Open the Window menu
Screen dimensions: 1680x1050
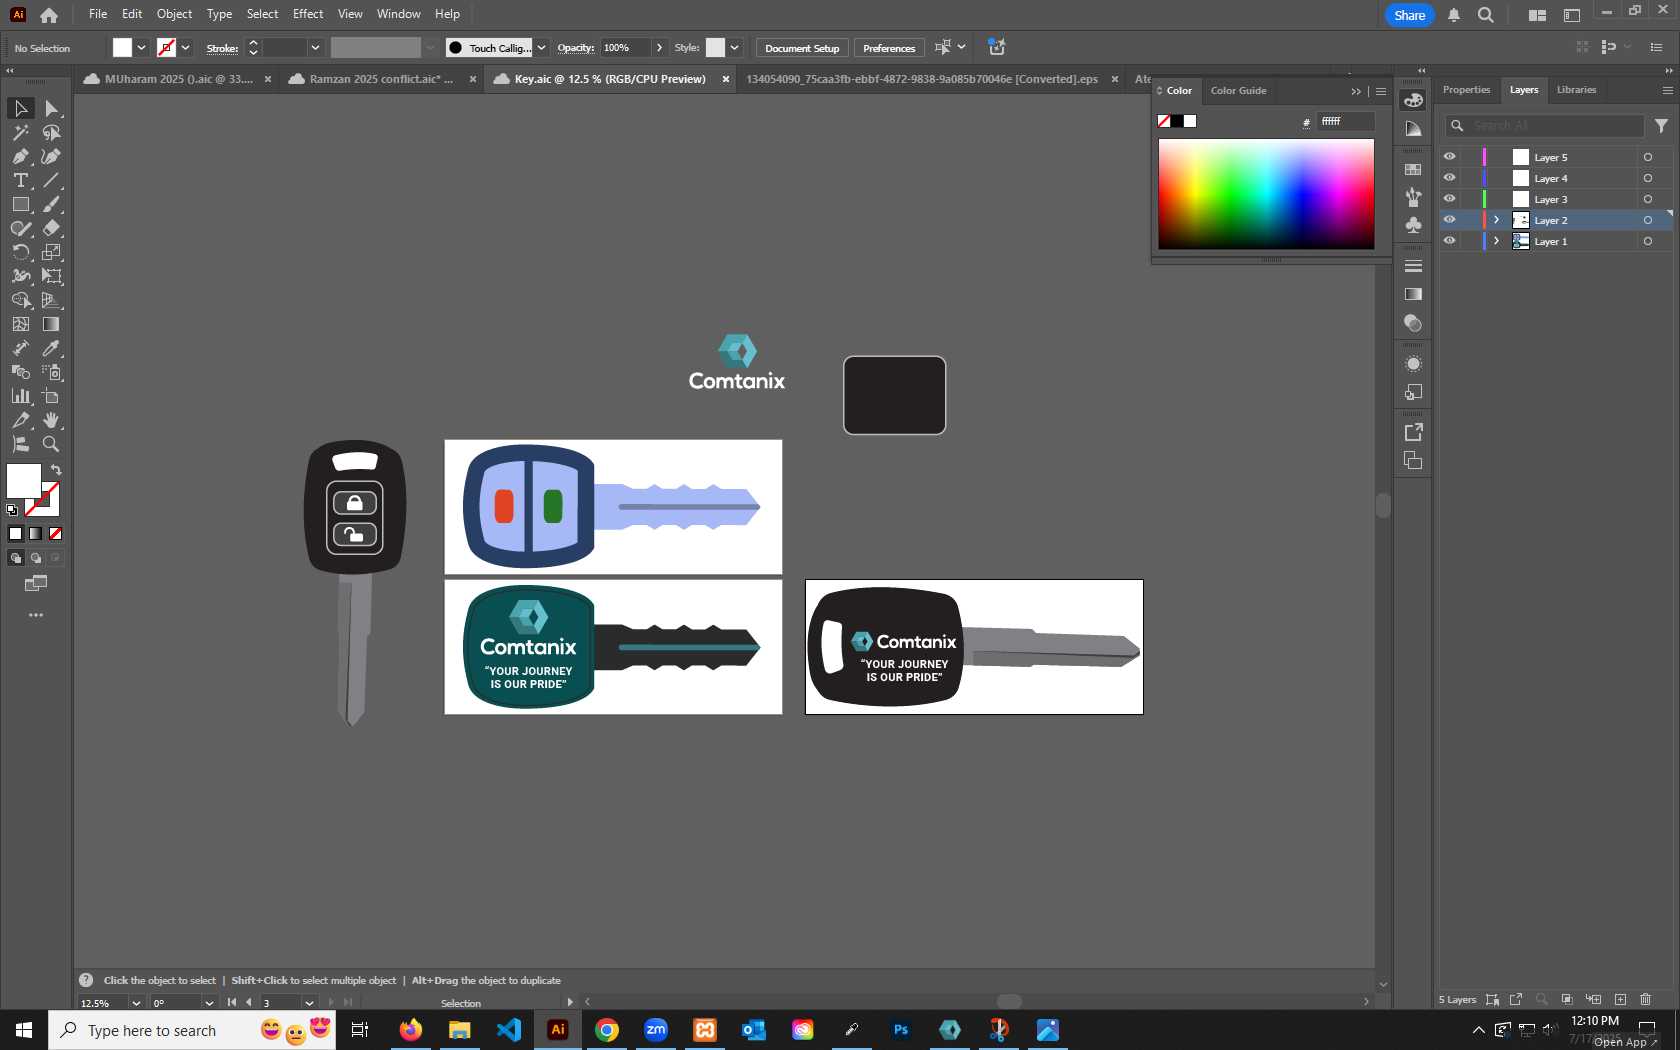[x=399, y=14]
